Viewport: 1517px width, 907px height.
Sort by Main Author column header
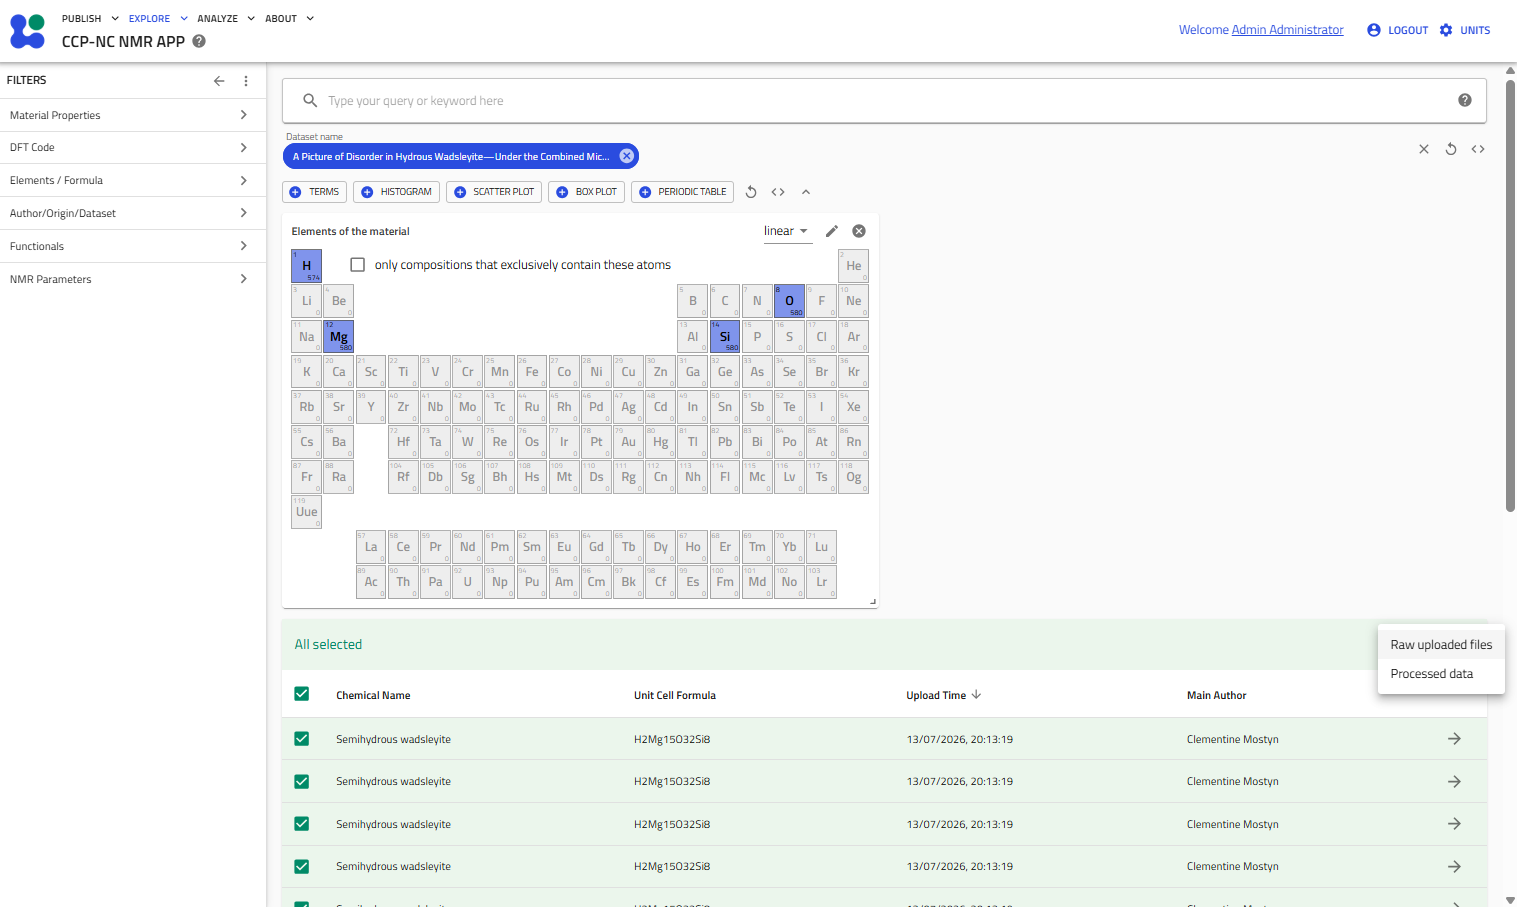click(1217, 695)
